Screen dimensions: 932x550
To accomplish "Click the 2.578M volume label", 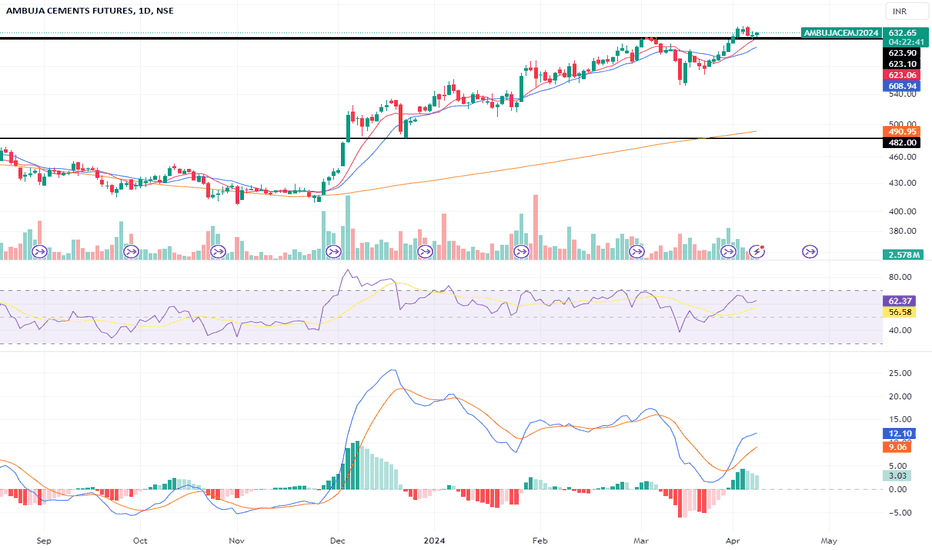I will point(903,254).
